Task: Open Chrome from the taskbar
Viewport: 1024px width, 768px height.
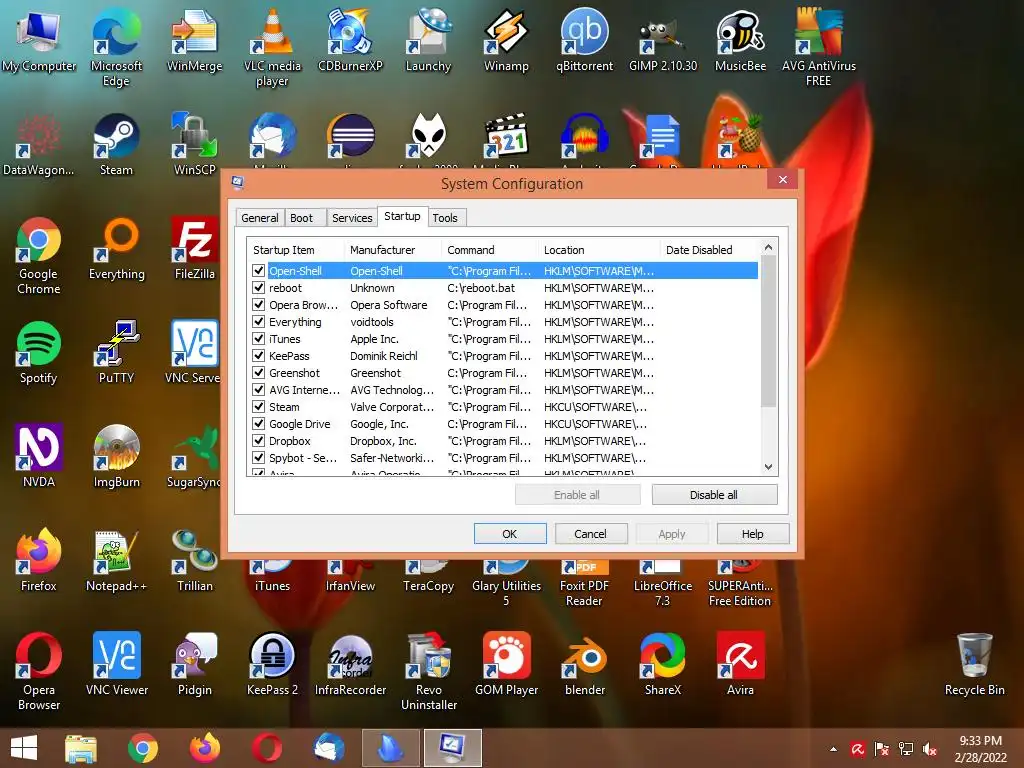Action: point(143,748)
